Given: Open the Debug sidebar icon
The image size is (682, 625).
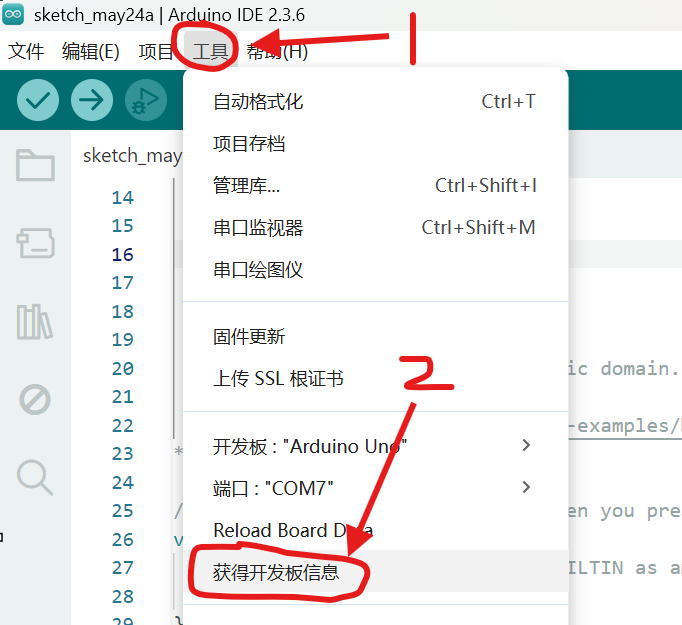Looking at the screenshot, I should click(35, 399).
